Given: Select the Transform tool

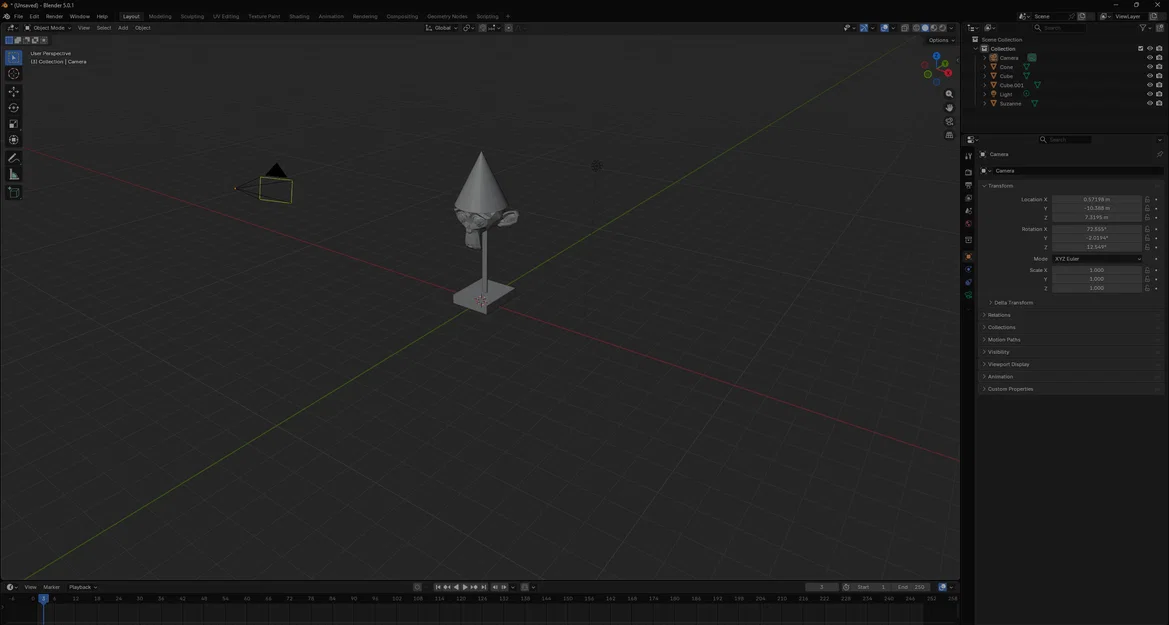Looking at the screenshot, I should pyautogui.click(x=13, y=140).
